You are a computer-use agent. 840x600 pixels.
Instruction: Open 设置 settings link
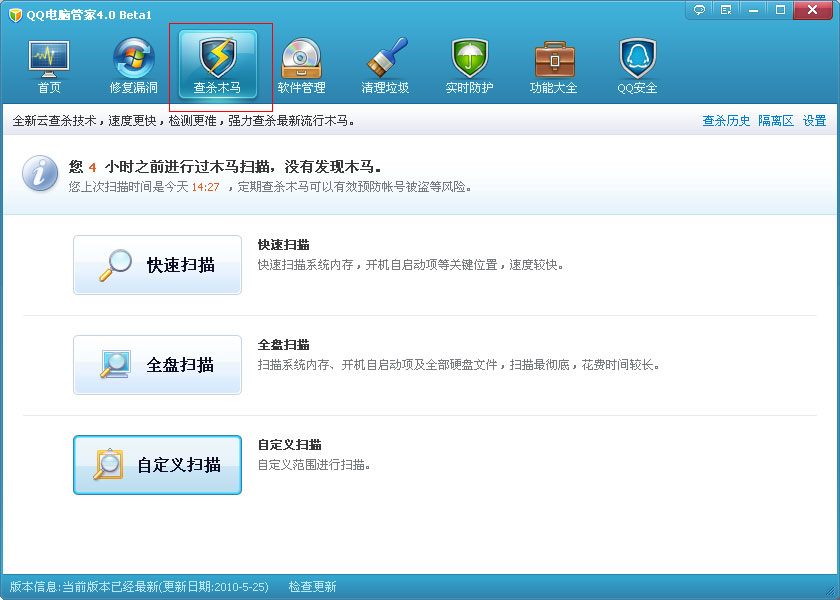(x=814, y=121)
